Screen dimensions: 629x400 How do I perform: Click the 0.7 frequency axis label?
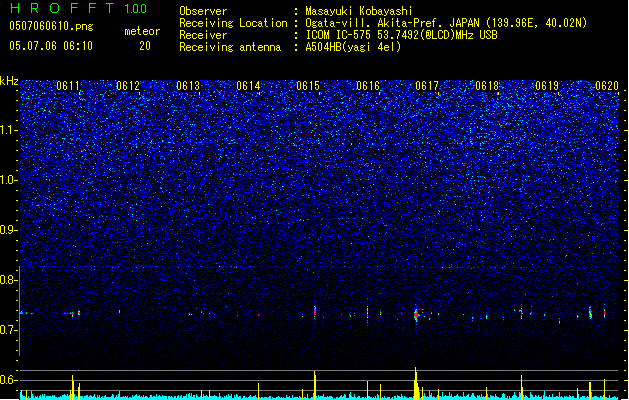[x=9, y=330]
